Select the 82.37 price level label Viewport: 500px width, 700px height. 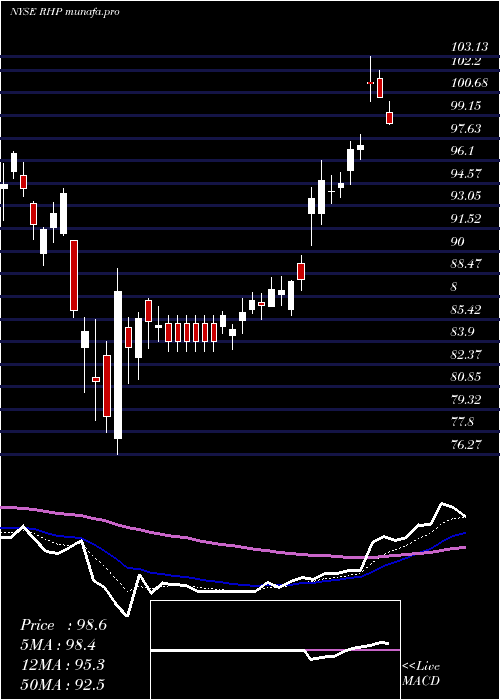click(467, 355)
